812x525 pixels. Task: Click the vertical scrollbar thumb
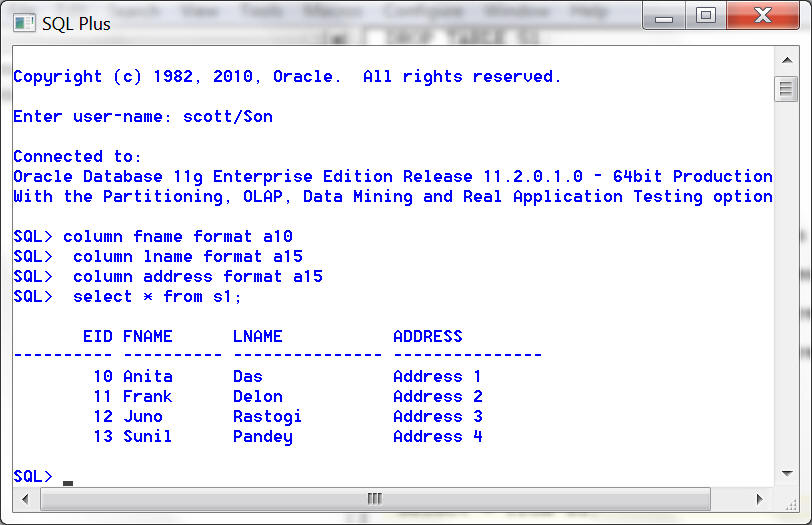pyautogui.click(x=785, y=89)
